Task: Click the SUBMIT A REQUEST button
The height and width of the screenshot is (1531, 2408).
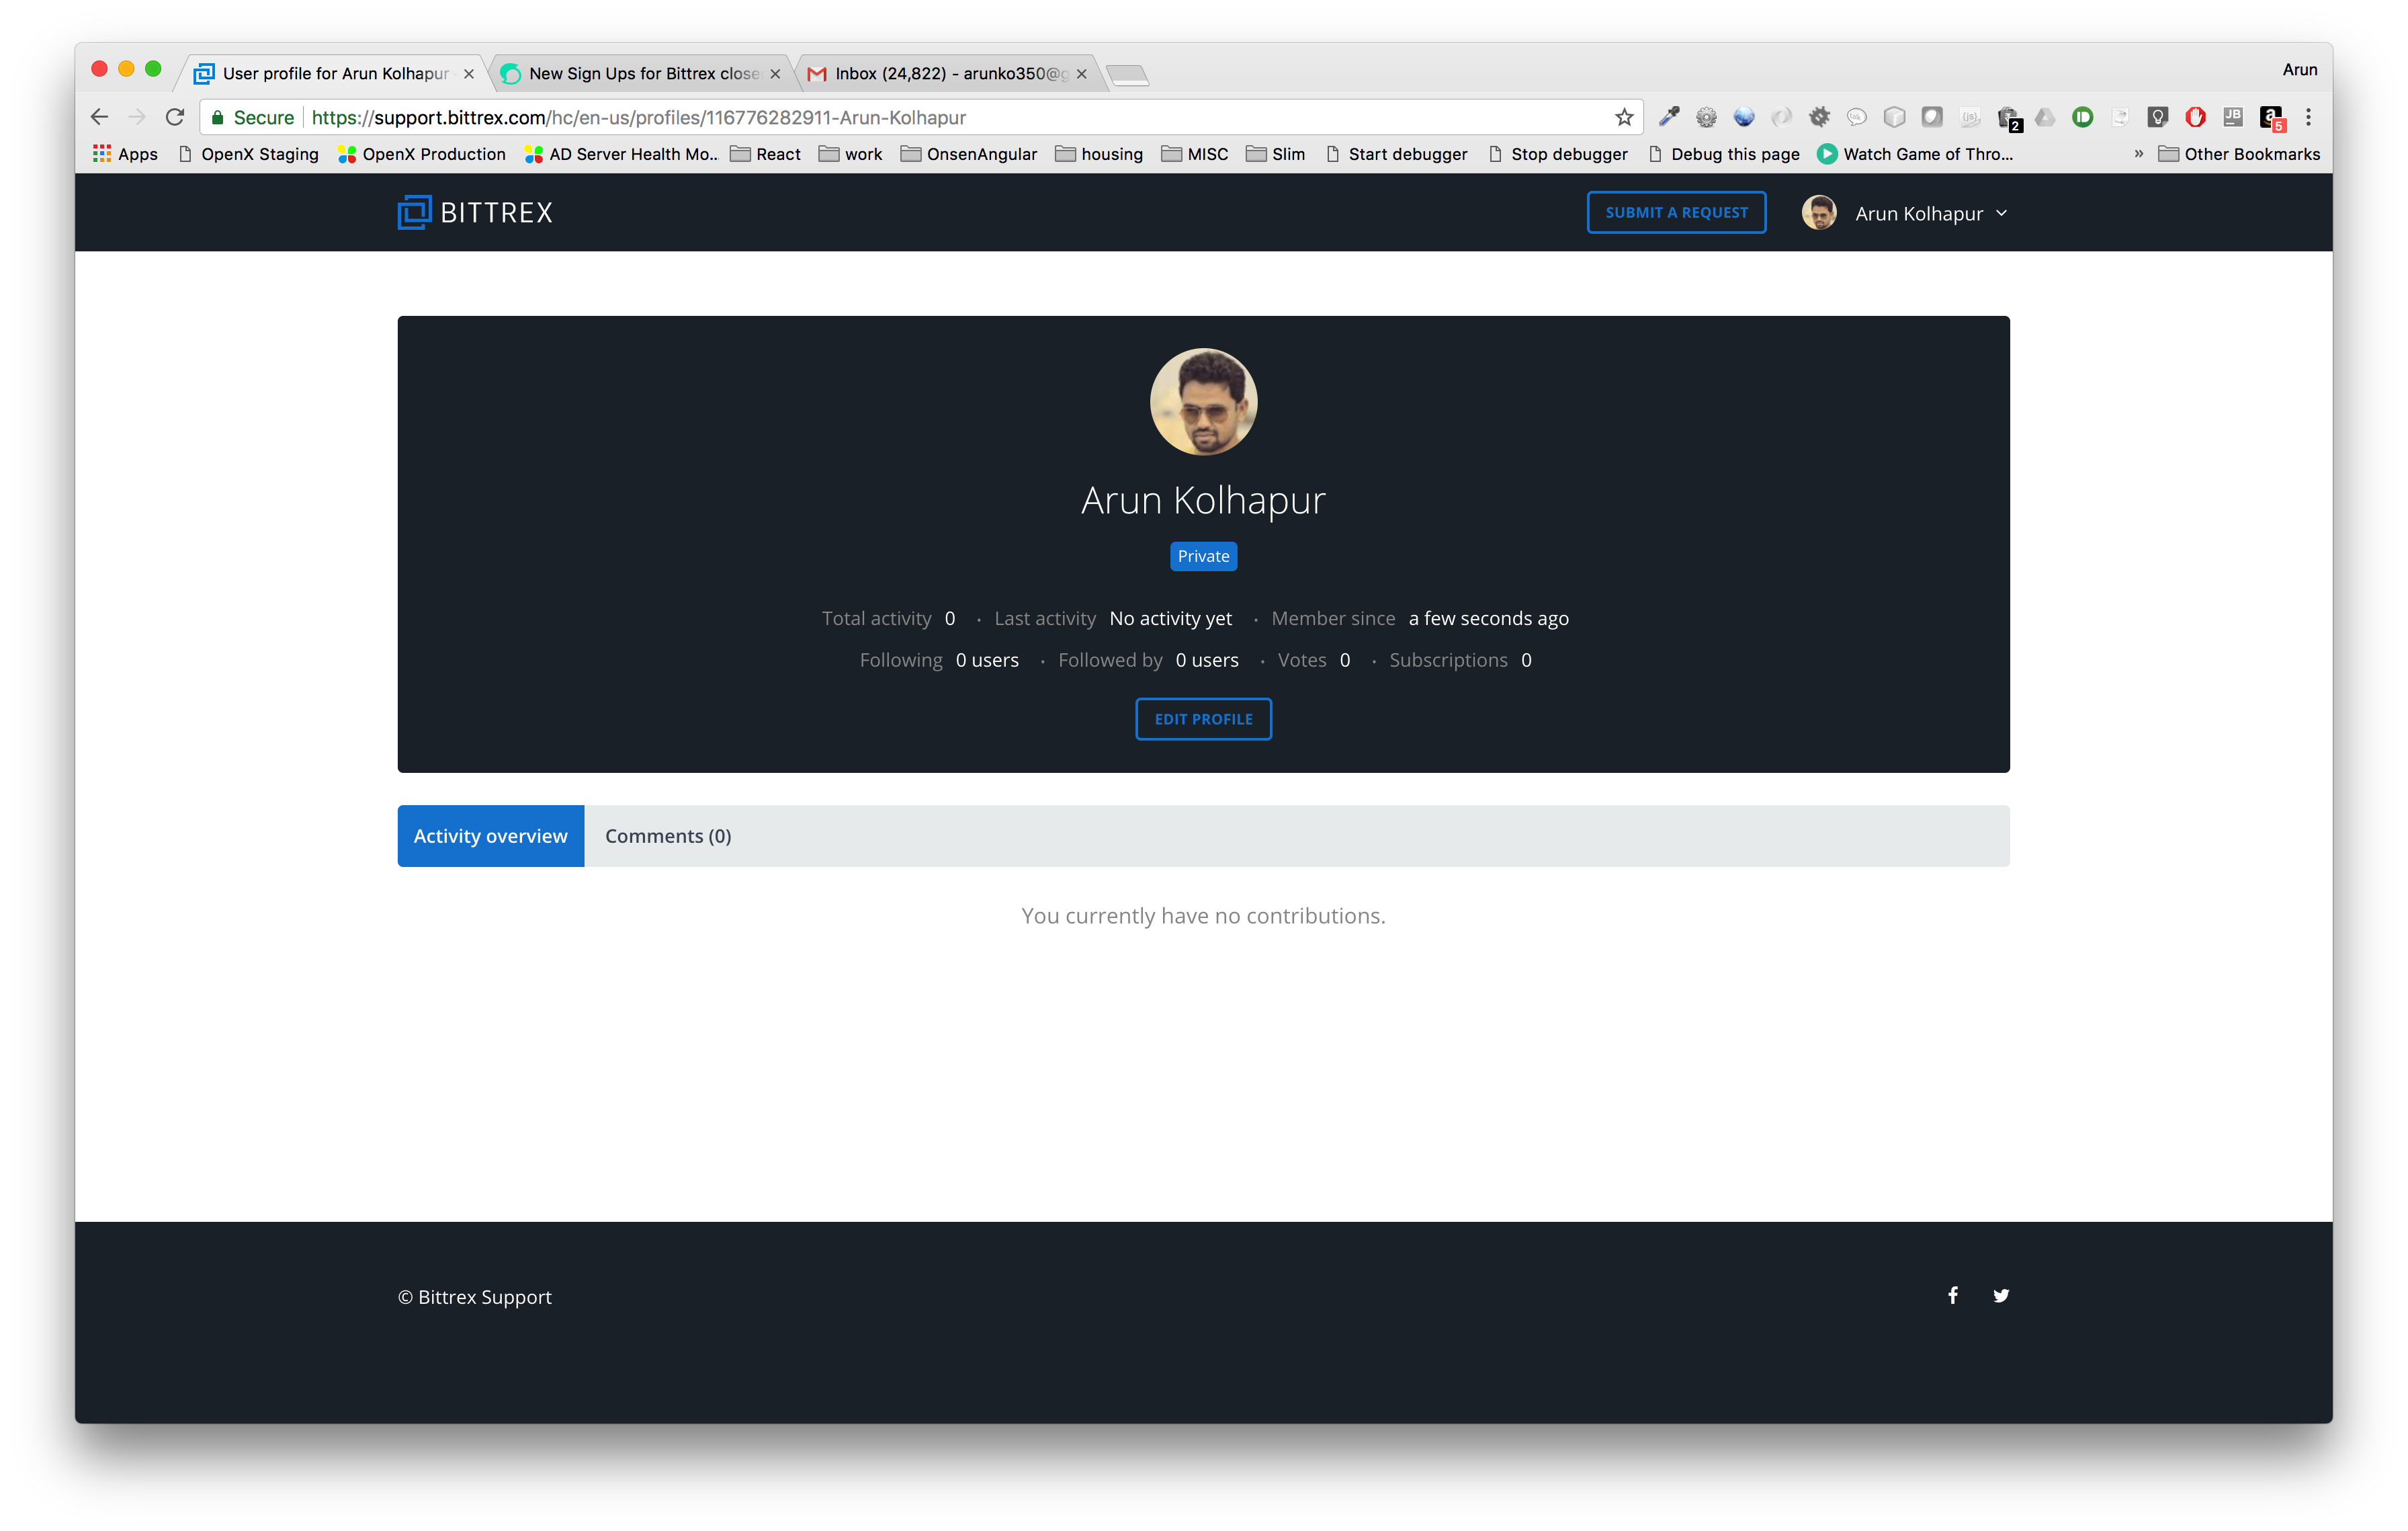Action: point(1676,212)
